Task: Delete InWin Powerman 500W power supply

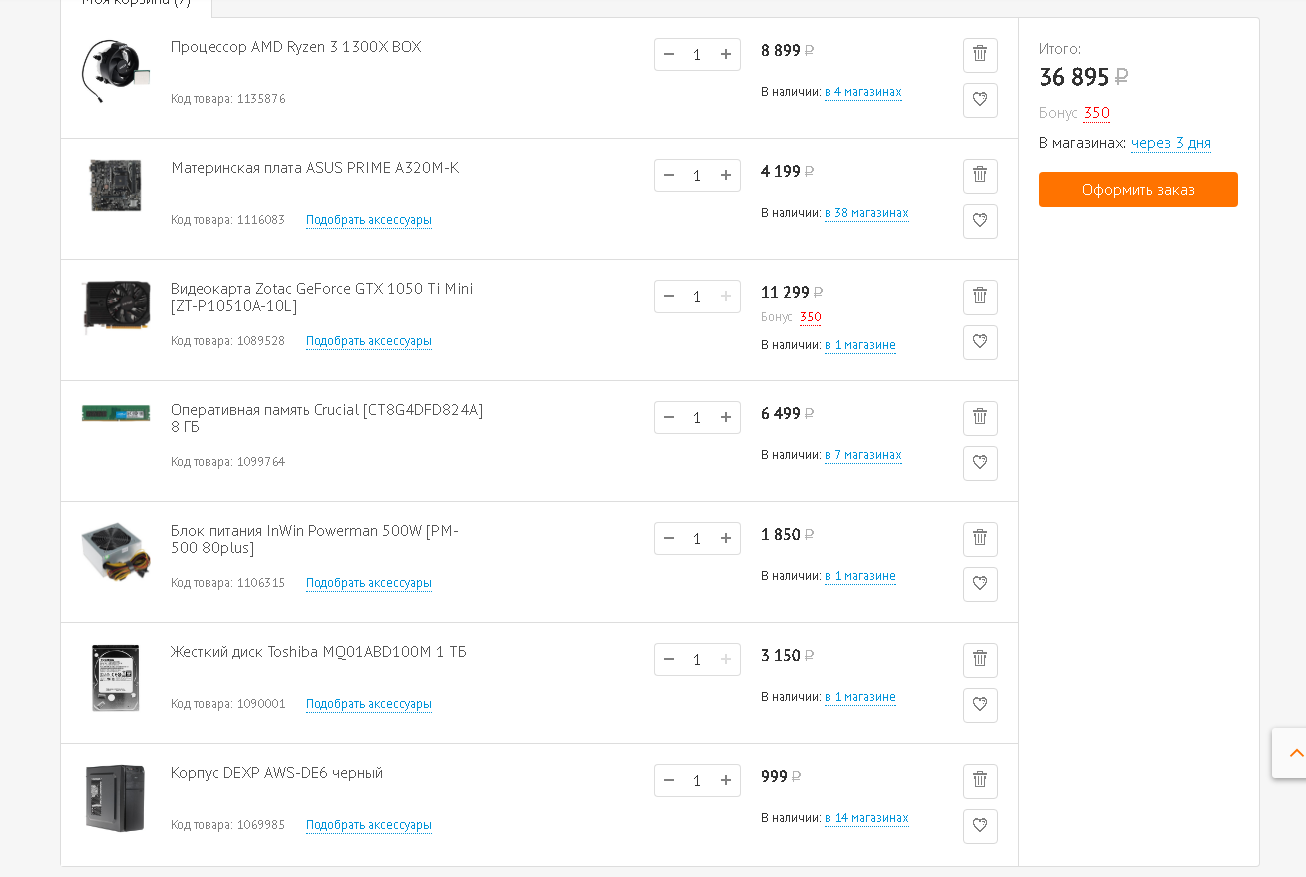Action: [x=980, y=539]
